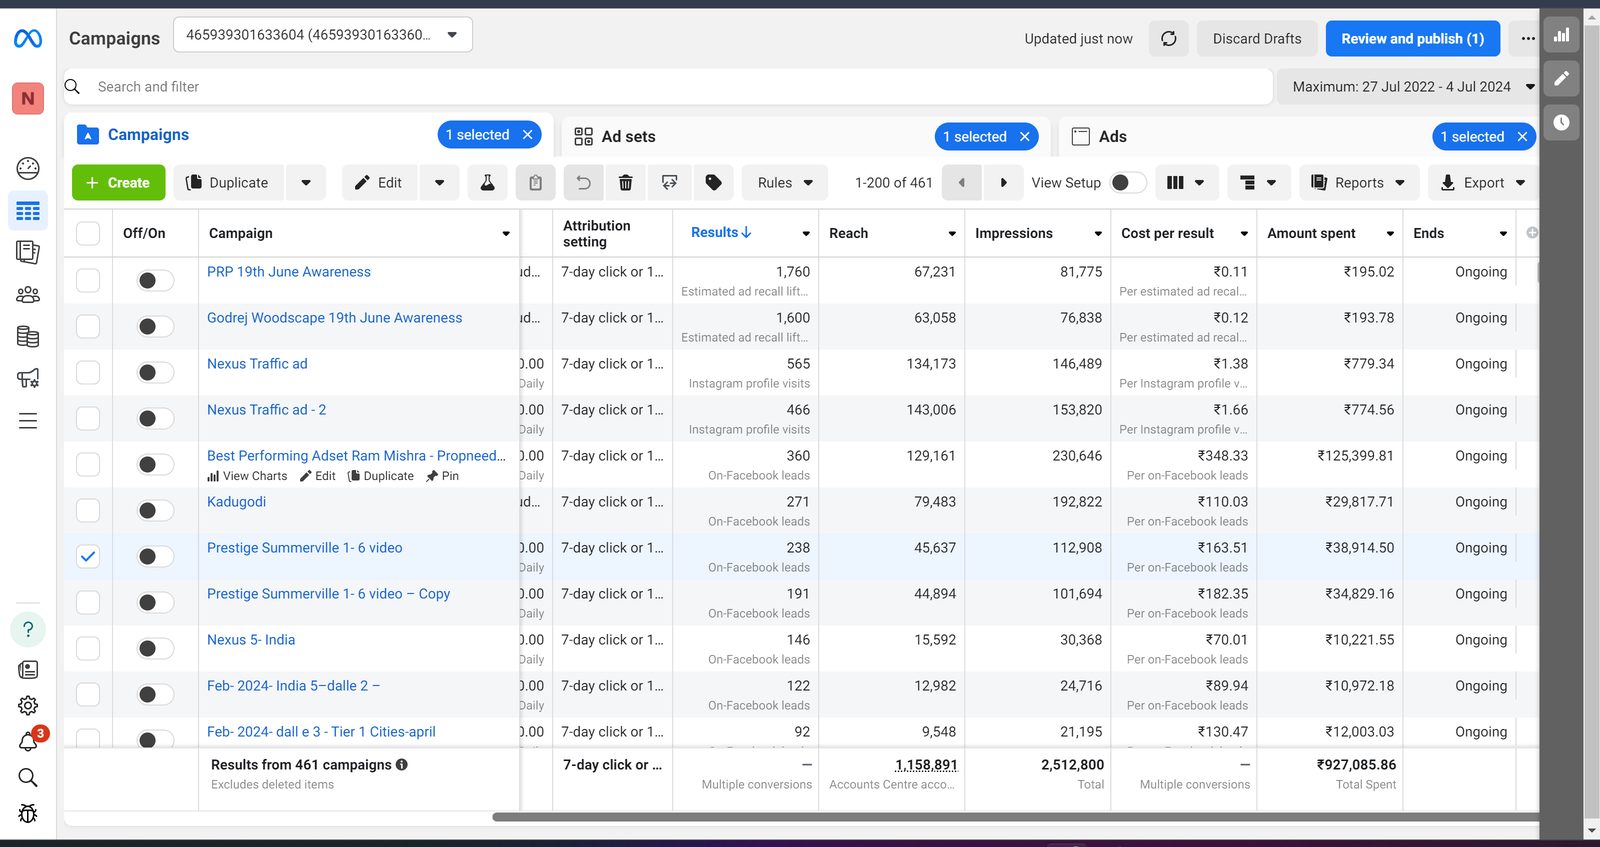Uncheck the Prestige Summerville 1- 6 video checkbox
1600x847 pixels.
click(88, 556)
